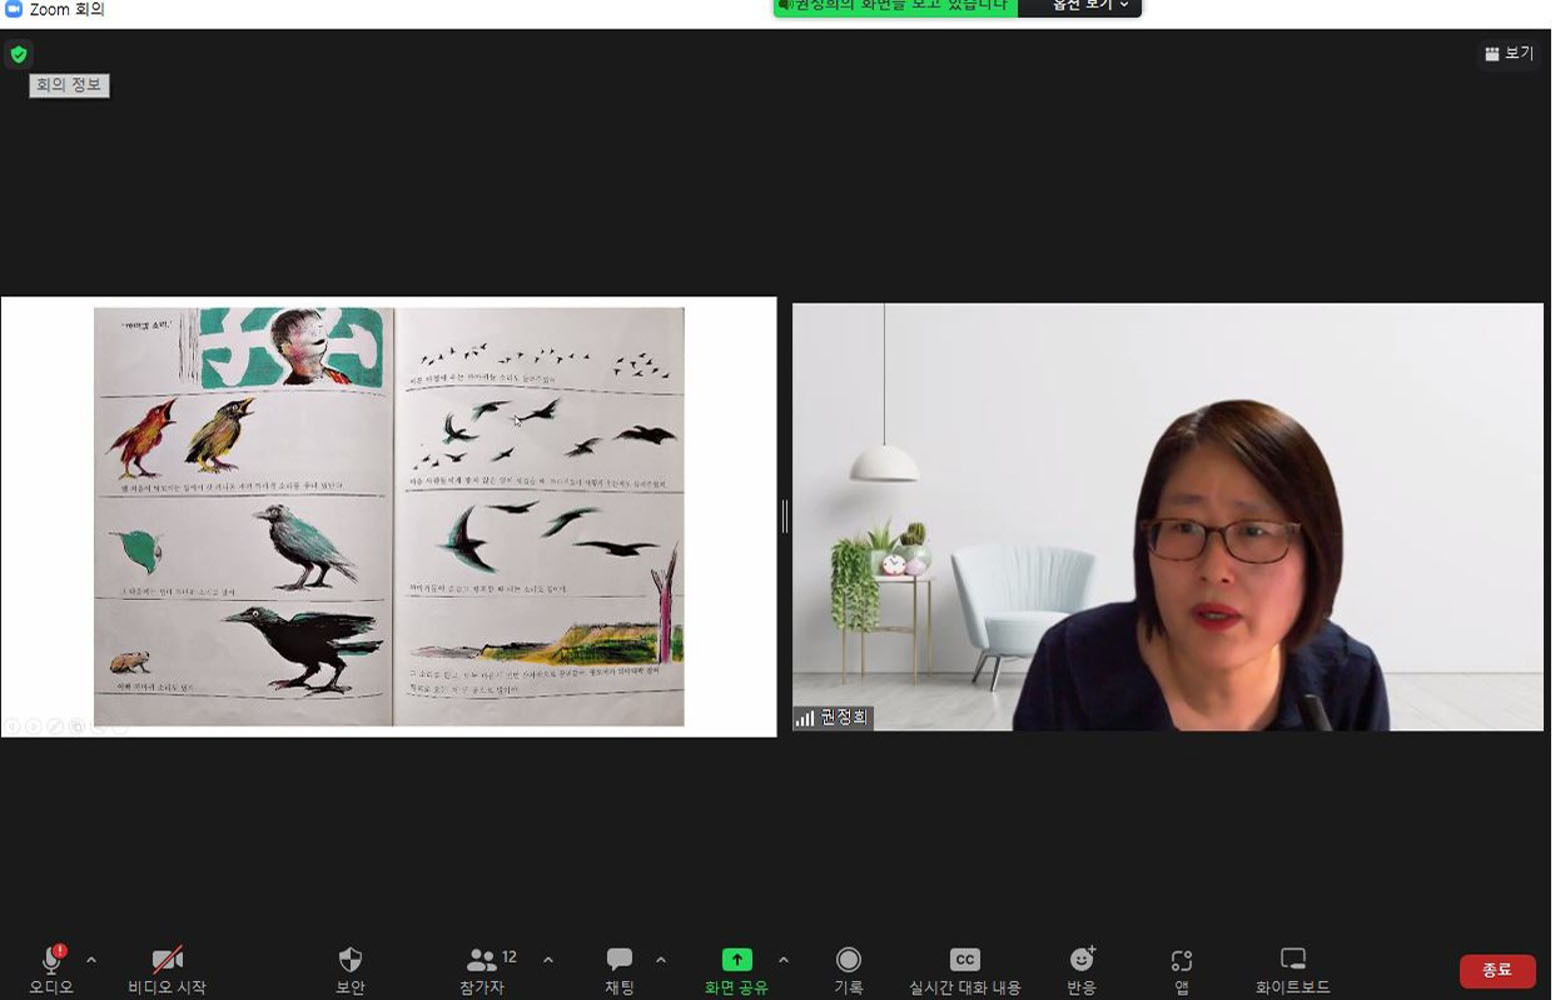The width and height of the screenshot is (1552, 1000).
Task: Click the screen sharing notice green banner
Action: coord(895,7)
